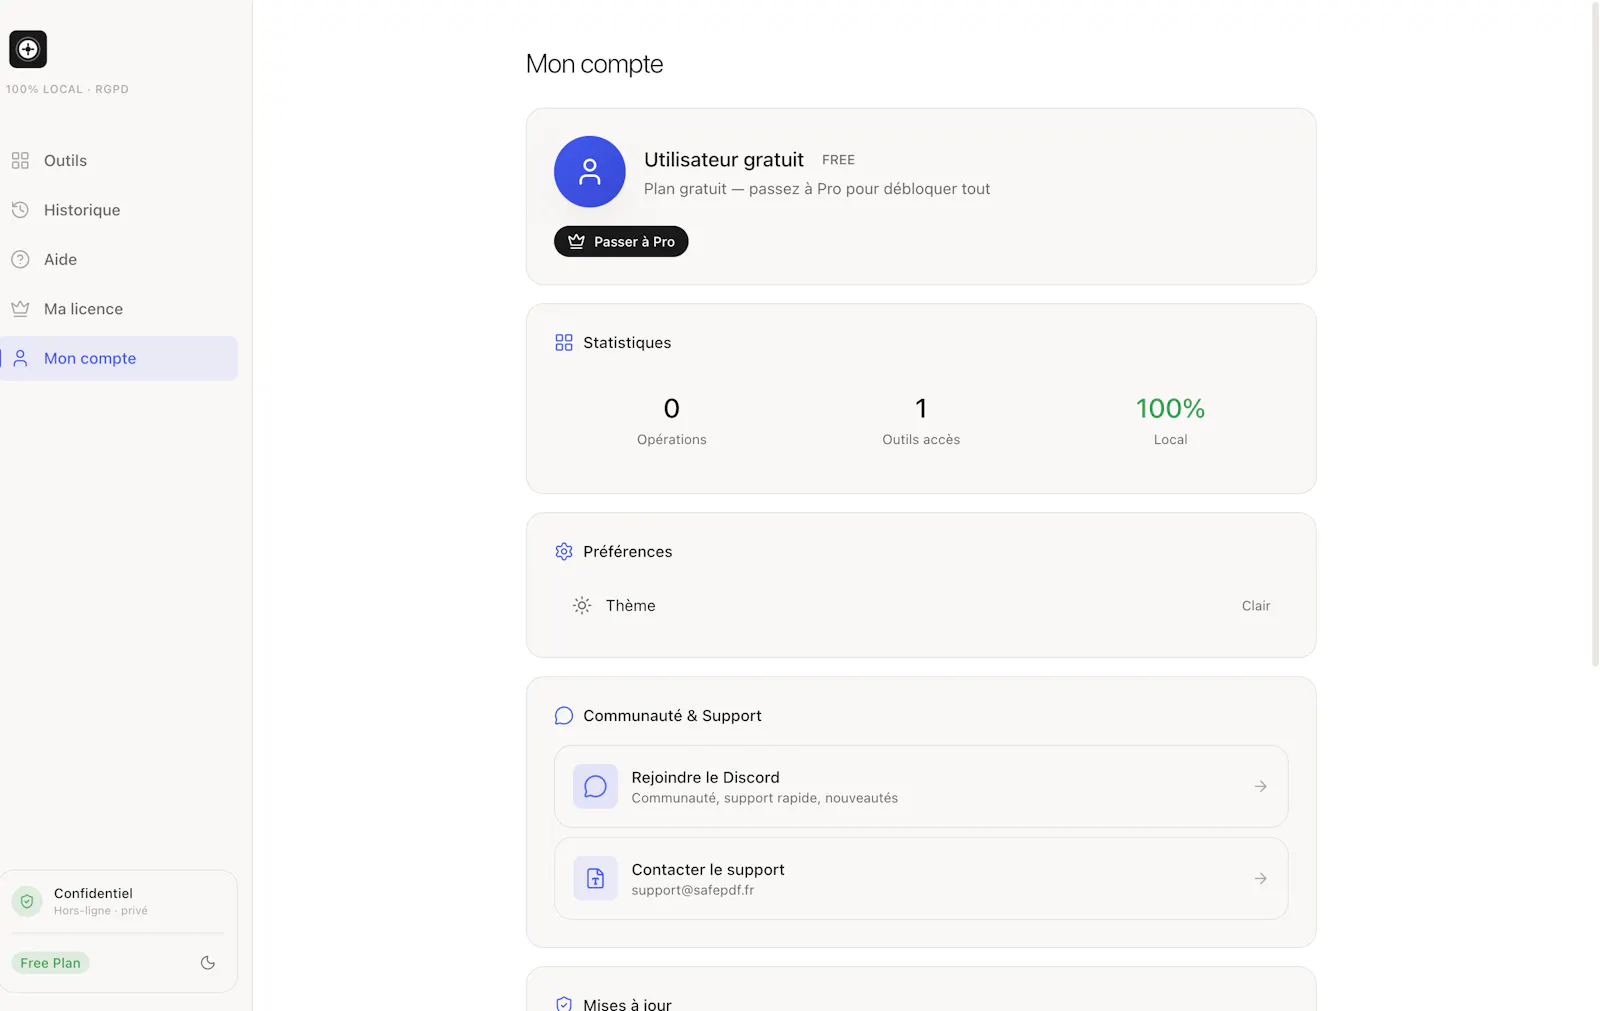The width and height of the screenshot is (1600, 1011).
Task: Click the Statistiques grid icon
Action: pos(564,343)
